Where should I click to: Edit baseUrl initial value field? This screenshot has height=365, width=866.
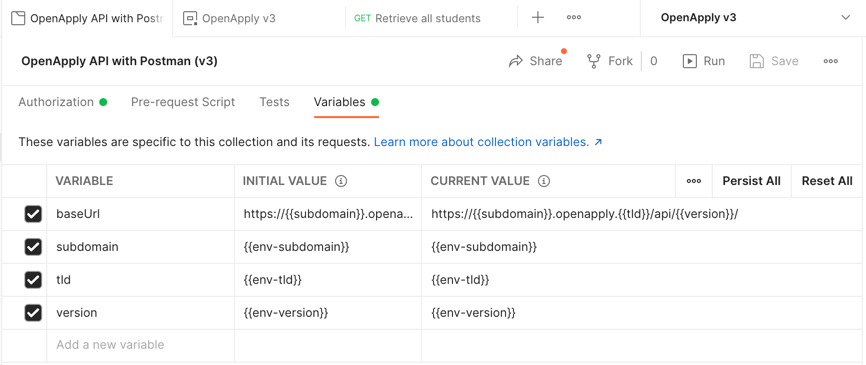point(328,214)
